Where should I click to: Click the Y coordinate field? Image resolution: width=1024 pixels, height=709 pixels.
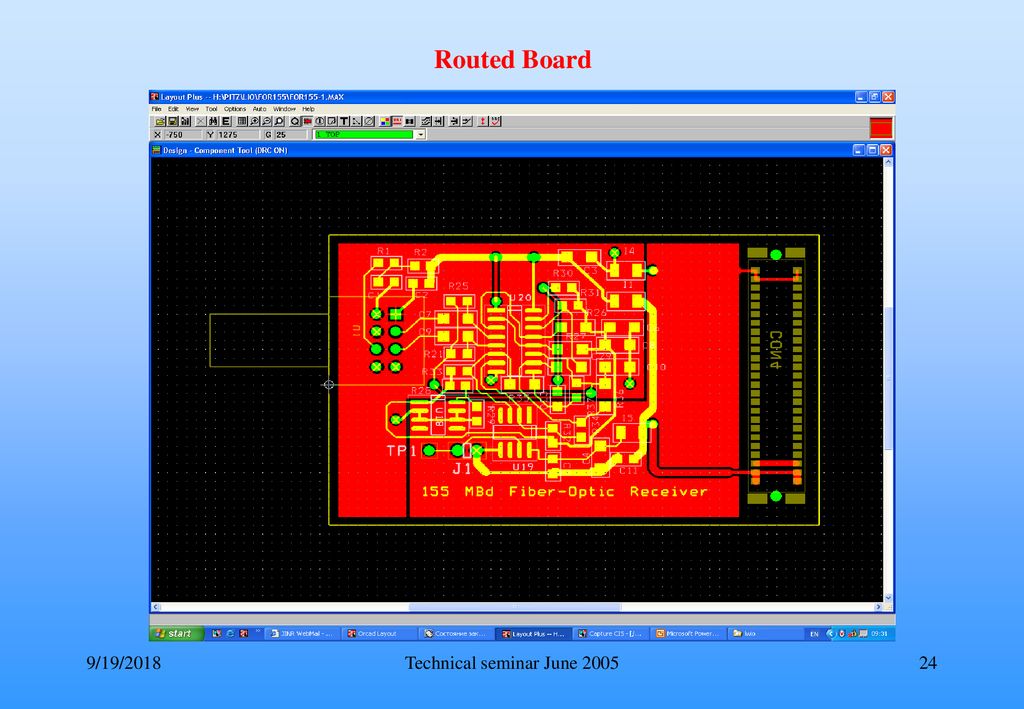(238, 134)
